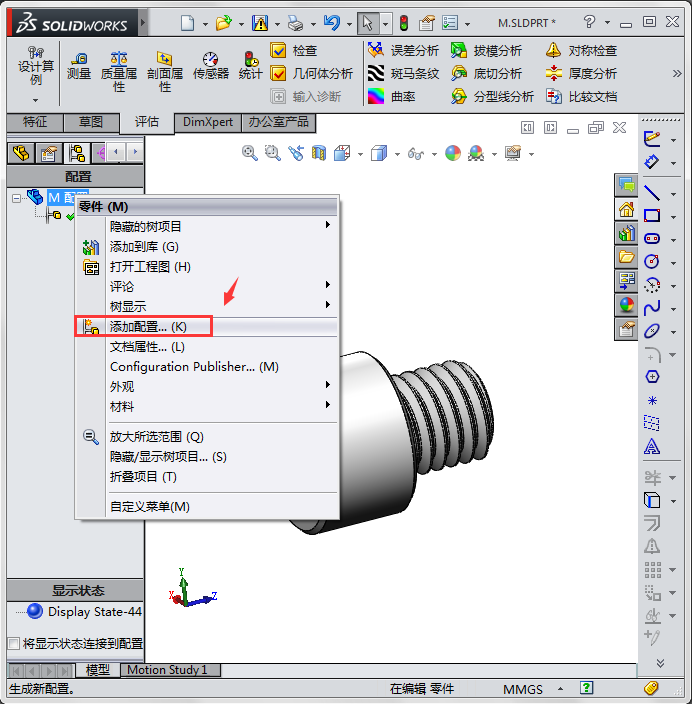Click the 检查 check tool checkbox icon

(x=279, y=50)
